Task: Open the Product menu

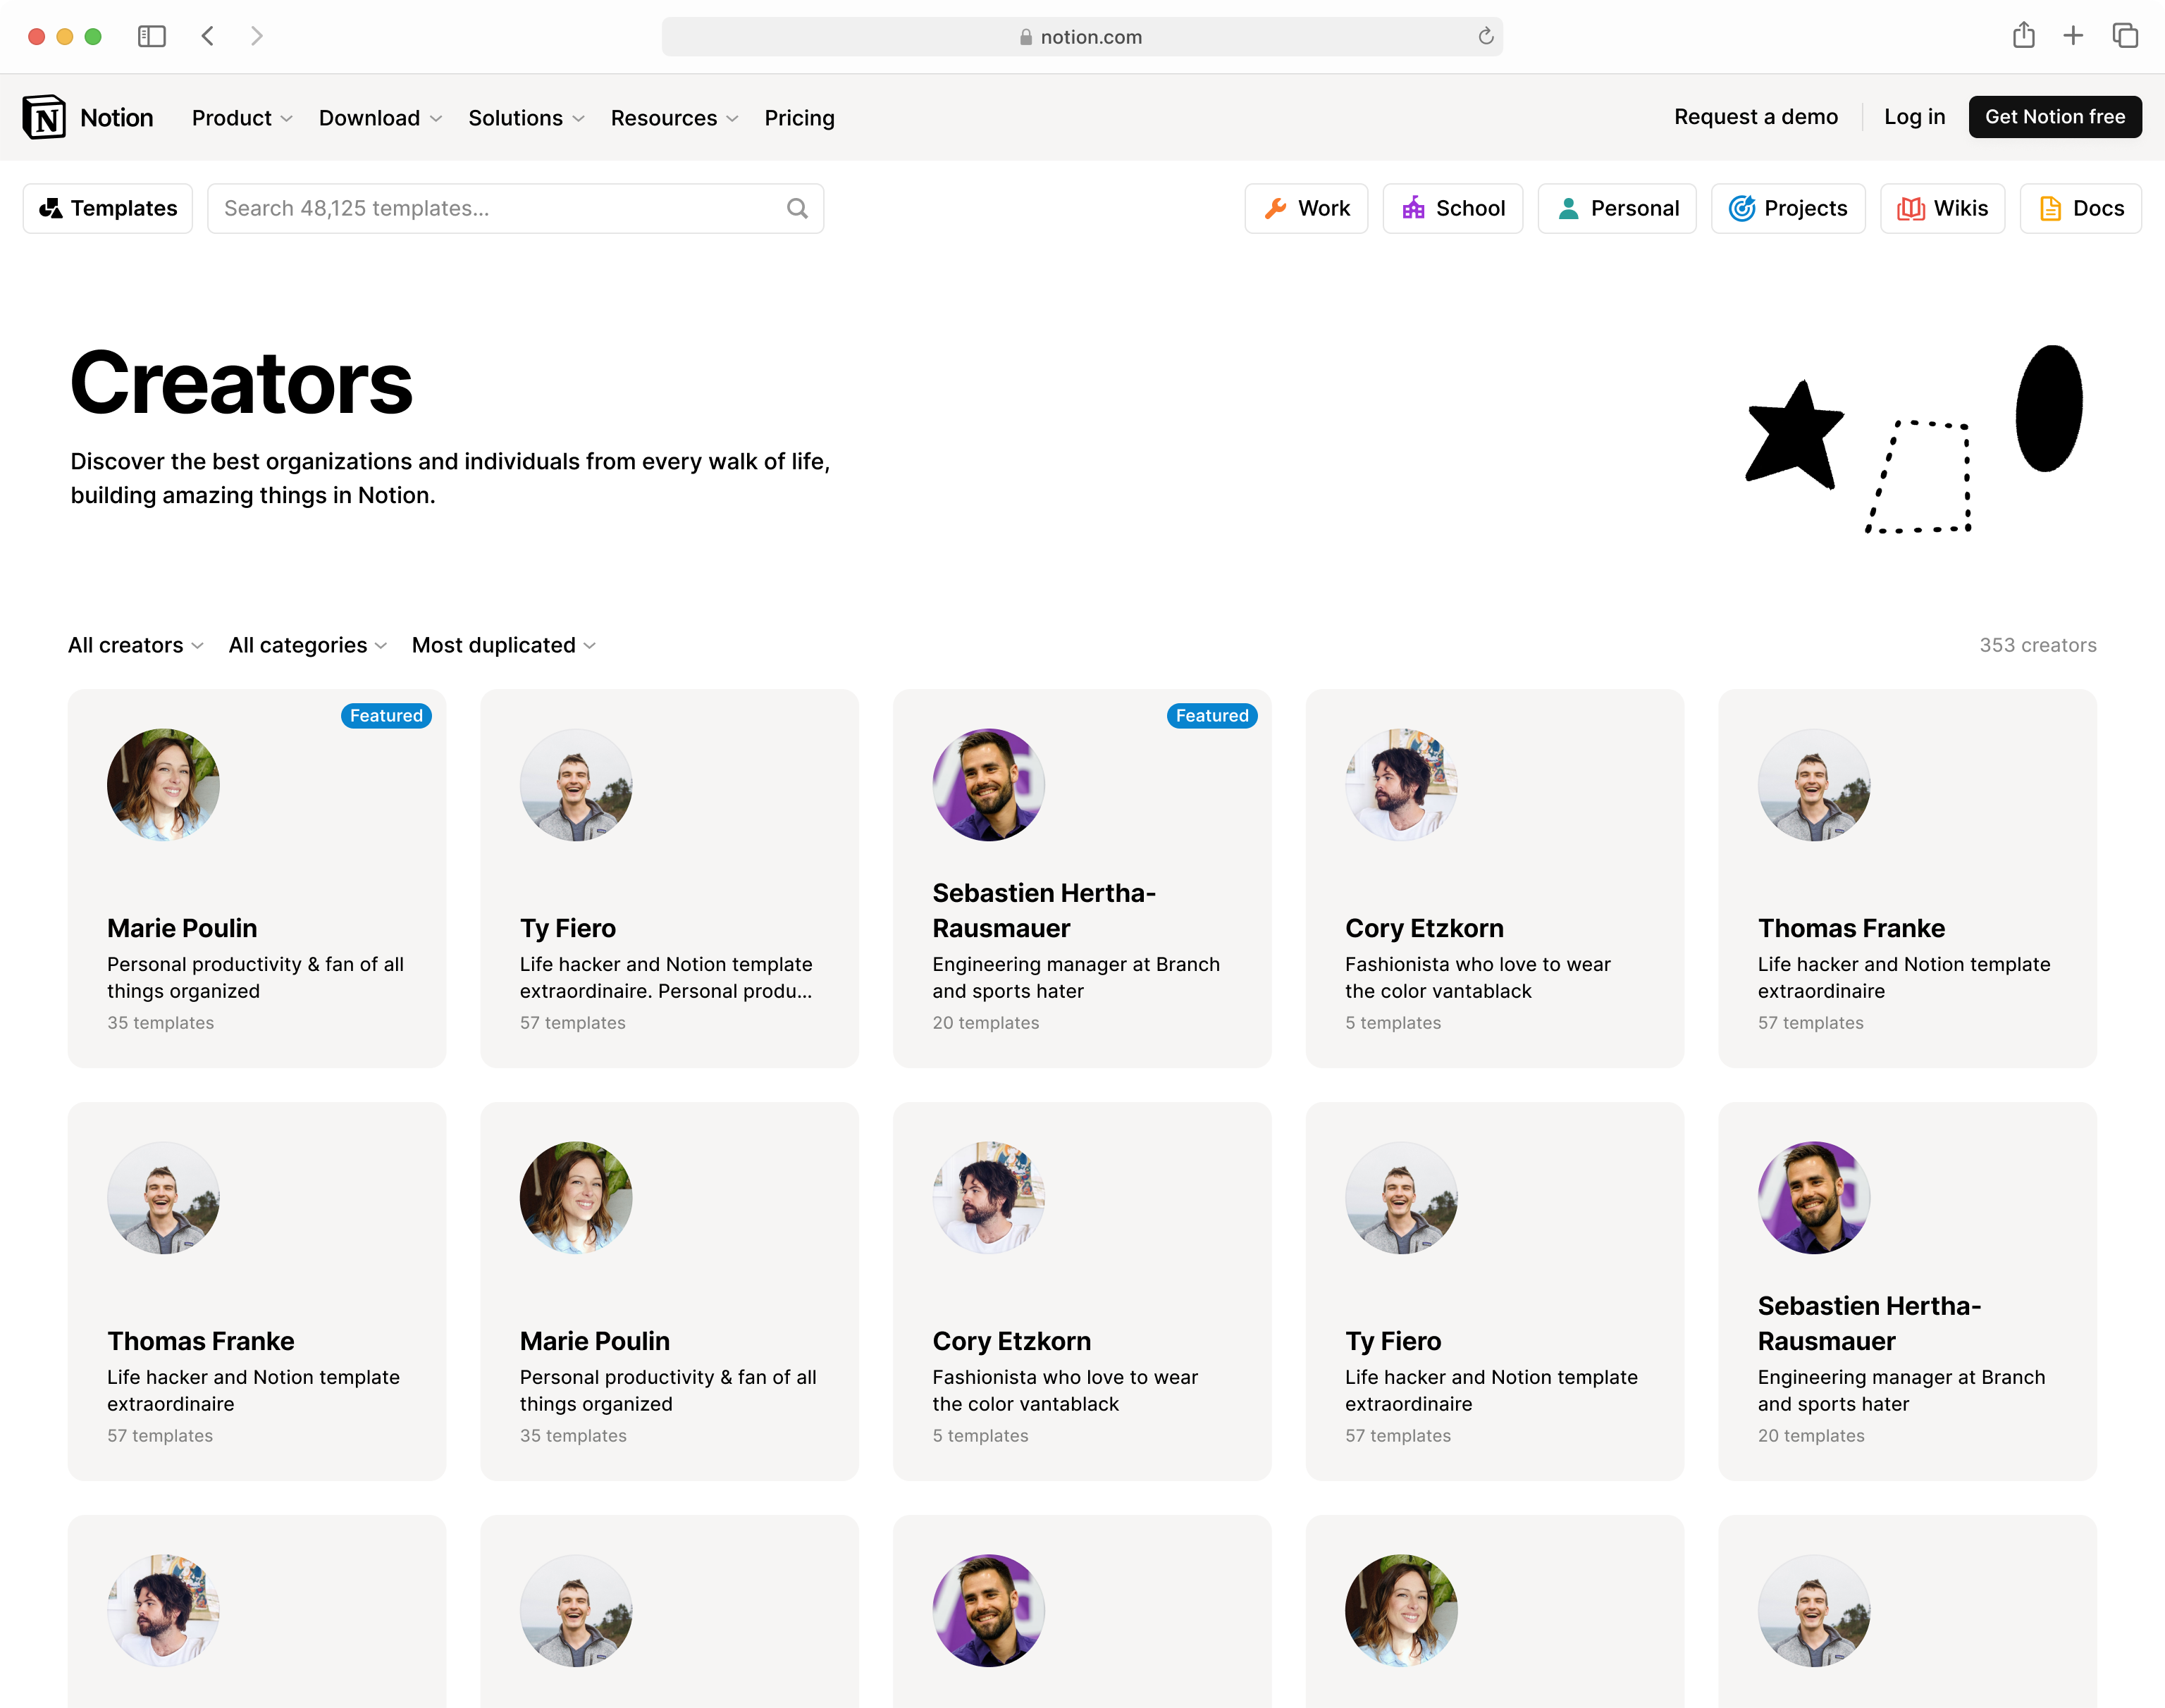Action: tap(241, 118)
